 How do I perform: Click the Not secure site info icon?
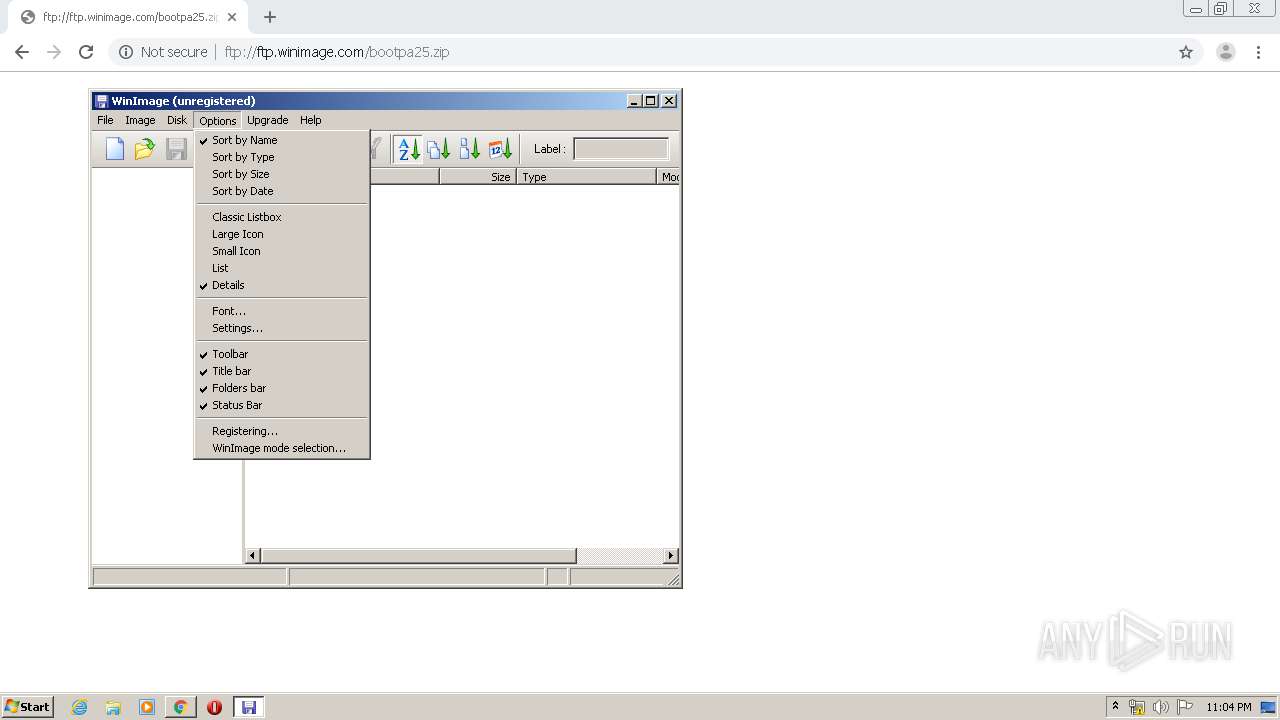click(x=126, y=52)
